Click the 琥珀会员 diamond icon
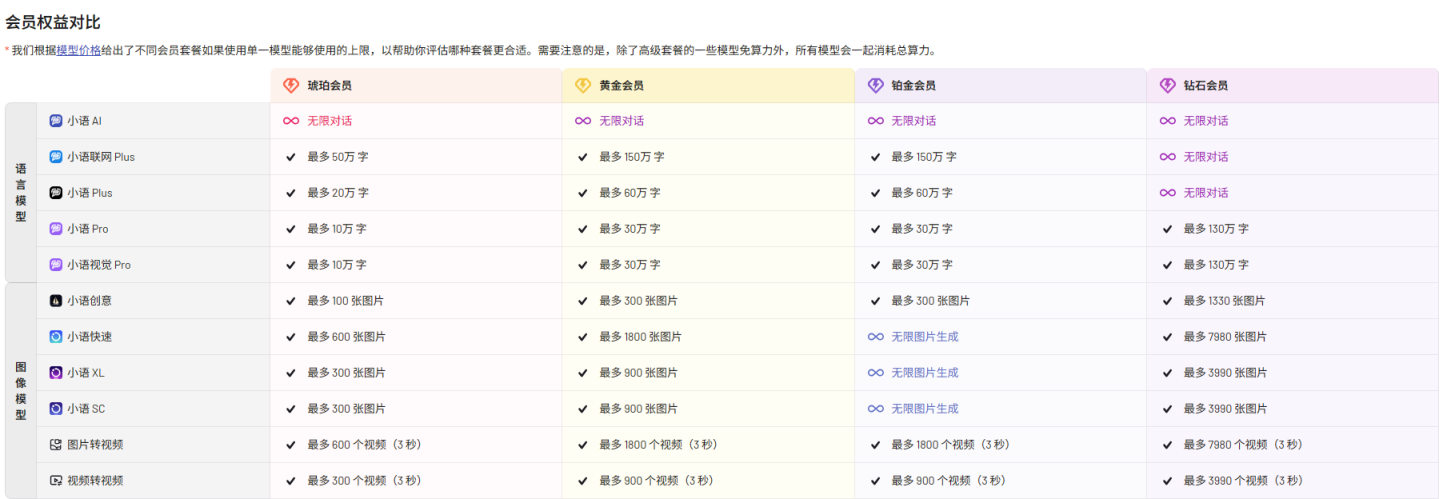The height and width of the screenshot is (499, 1443). 291,86
